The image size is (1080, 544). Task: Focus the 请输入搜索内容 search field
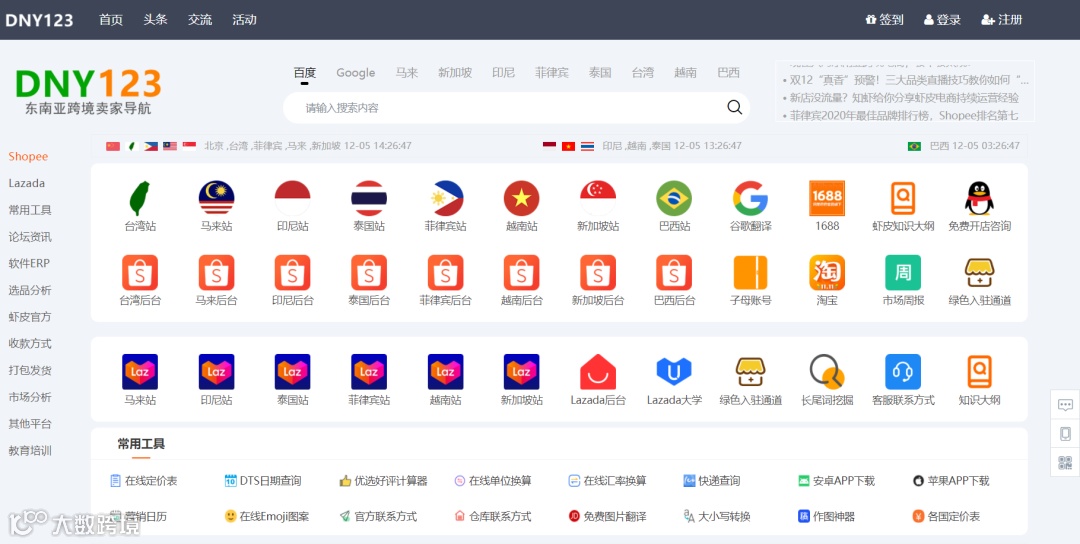[x=517, y=108]
